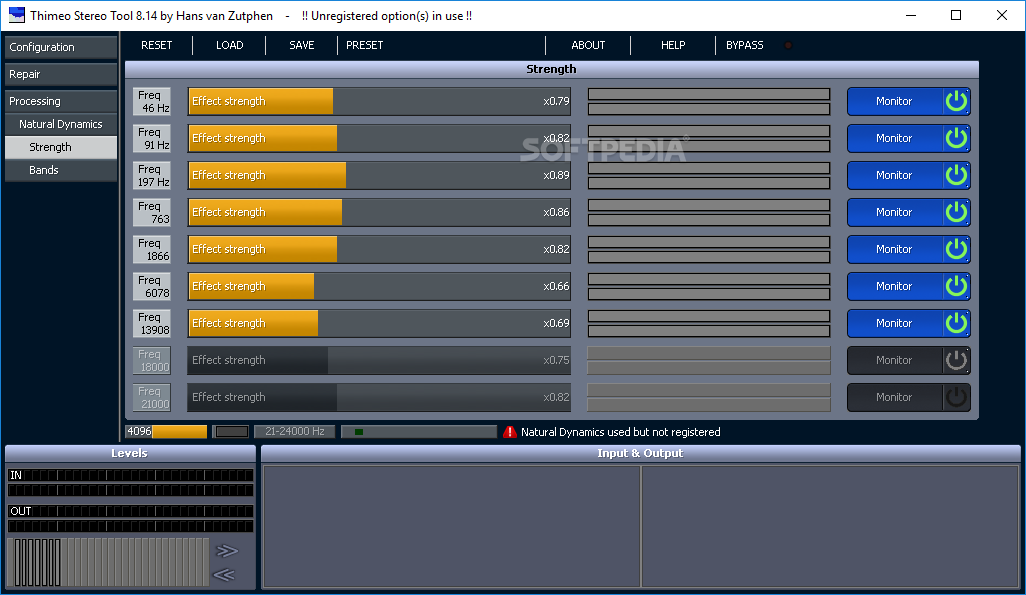
Task: Click the OUT level meter
Action: click(x=130, y=518)
